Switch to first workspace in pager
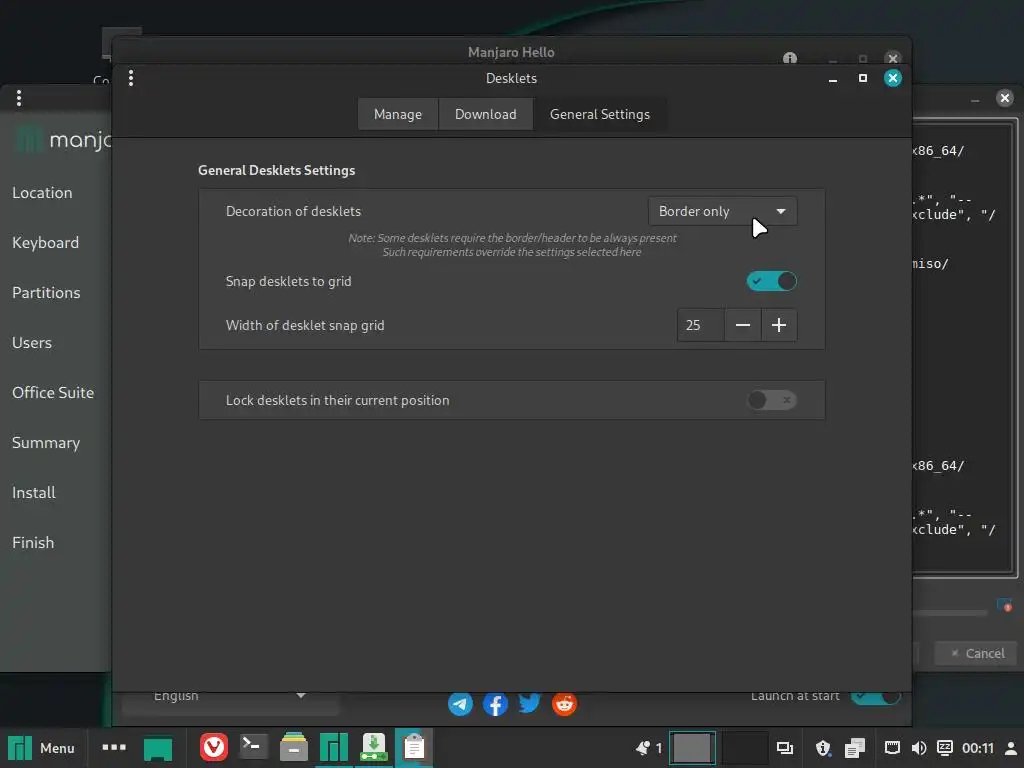The width and height of the screenshot is (1024, 768). click(x=692, y=748)
